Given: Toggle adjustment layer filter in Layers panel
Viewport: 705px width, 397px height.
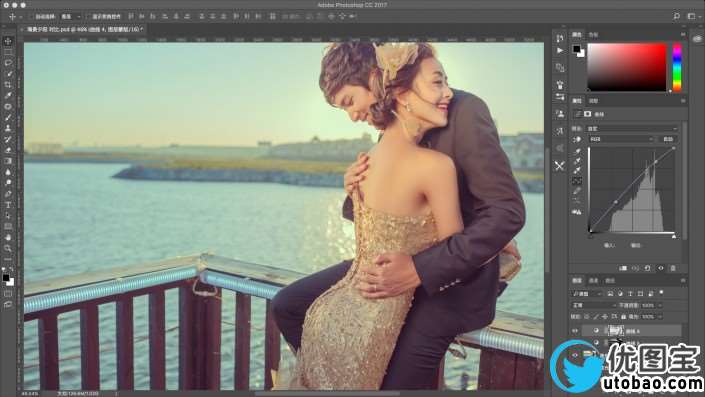Looking at the screenshot, I should (620, 294).
